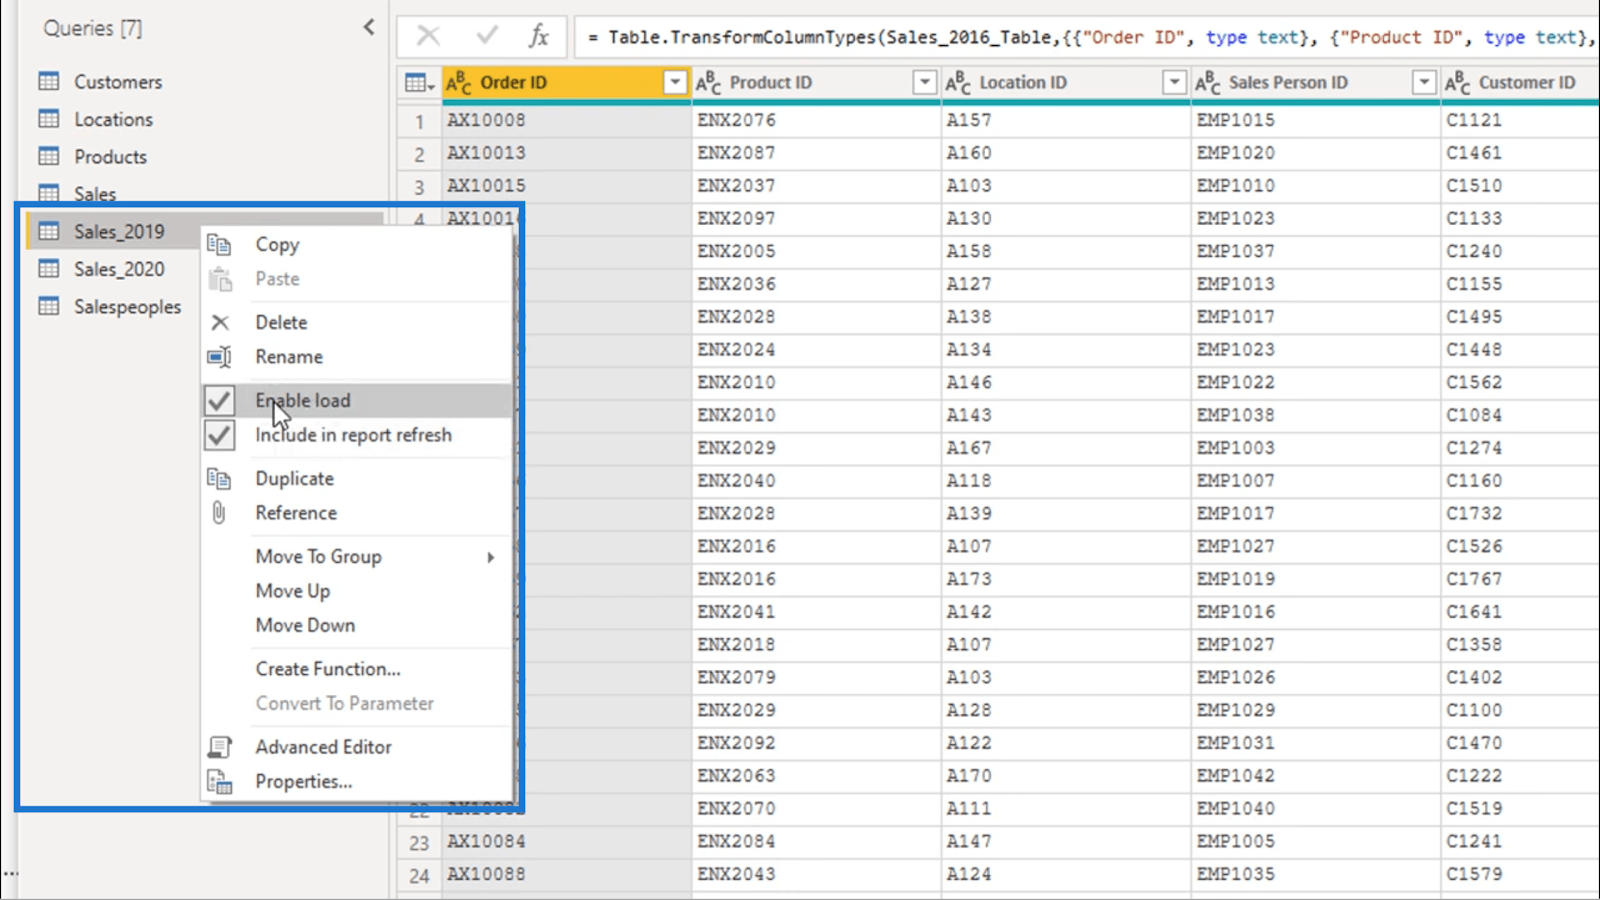Image resolution: width=1600 pixels, height=900 pixels.
Task: Change Customer ID data type icon
Action: coord(1458,83)
